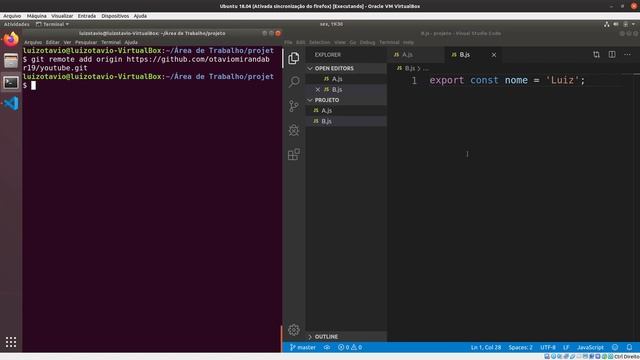Viewport: 640px width, 360px height.
Task: Select B.js in PROJETO folder
Action: click(x=346, y=121)
